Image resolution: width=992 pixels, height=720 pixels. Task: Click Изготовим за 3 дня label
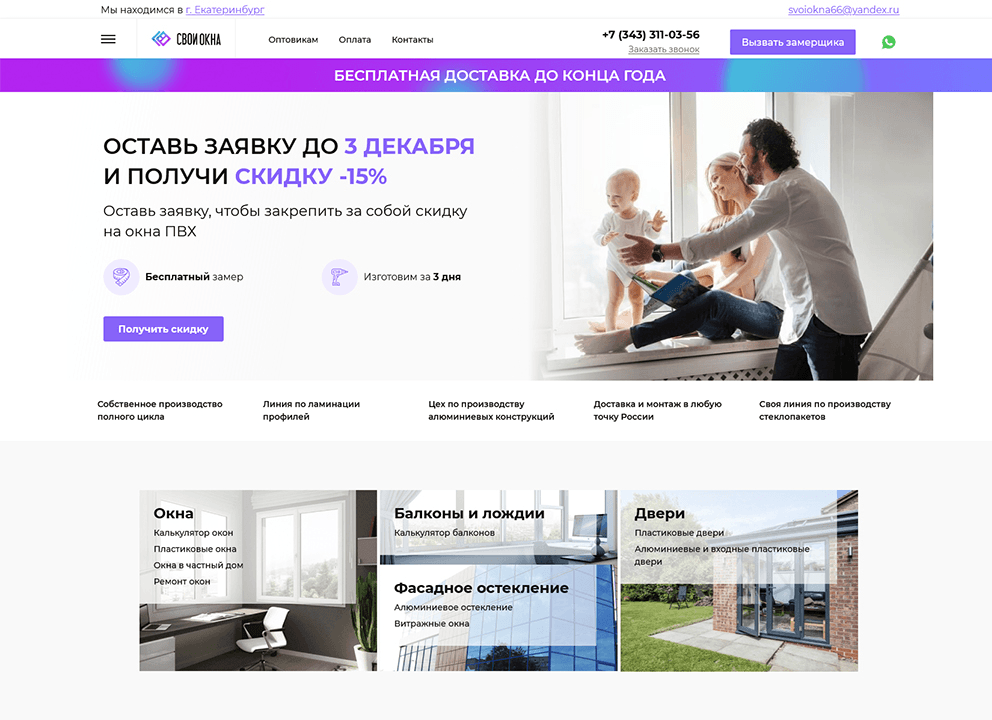pyautogui.click(x=412, y=276)
